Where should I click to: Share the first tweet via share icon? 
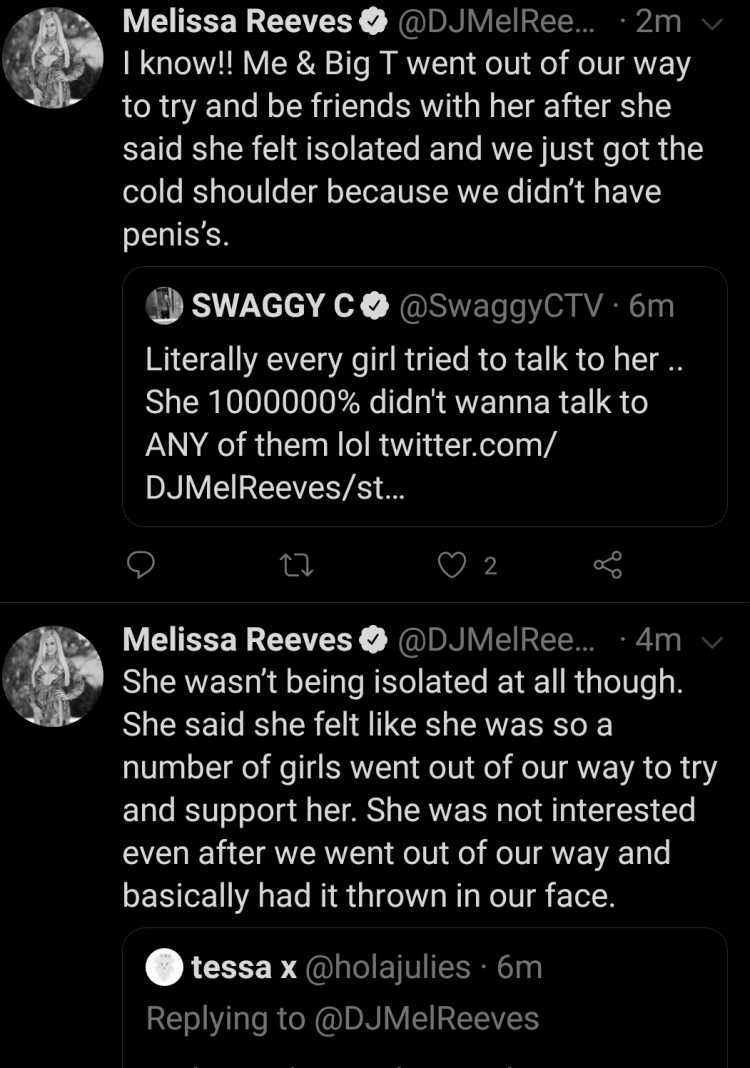(608, 565)
